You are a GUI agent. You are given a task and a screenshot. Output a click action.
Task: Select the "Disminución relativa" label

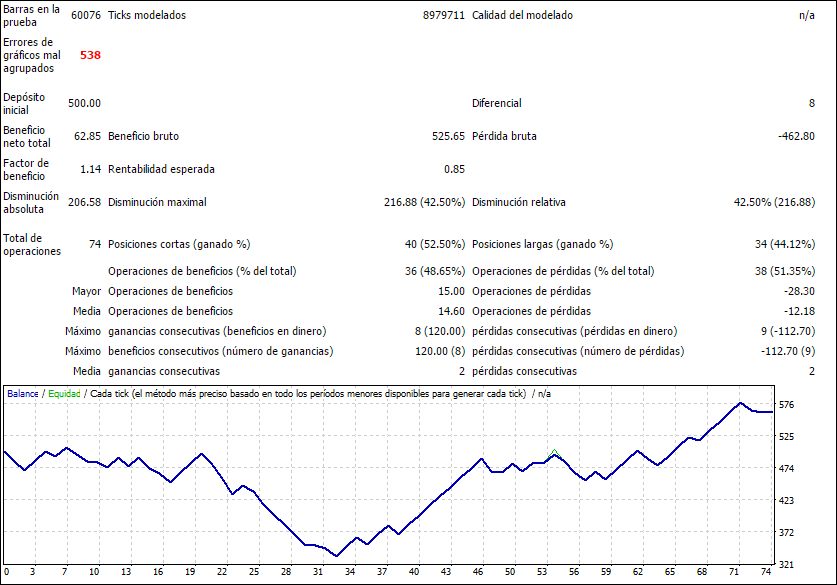518,202
